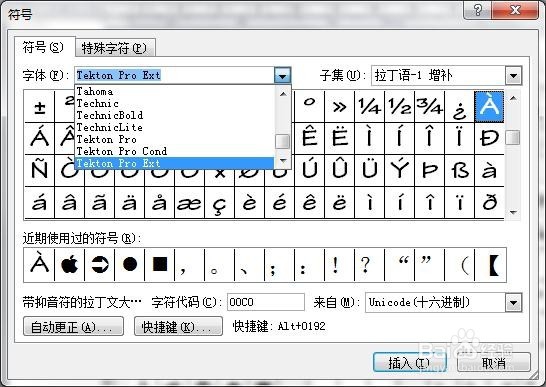Choose TechnicBold from font list
Viewport: 546px width, 387px height.
coord(175,115)
